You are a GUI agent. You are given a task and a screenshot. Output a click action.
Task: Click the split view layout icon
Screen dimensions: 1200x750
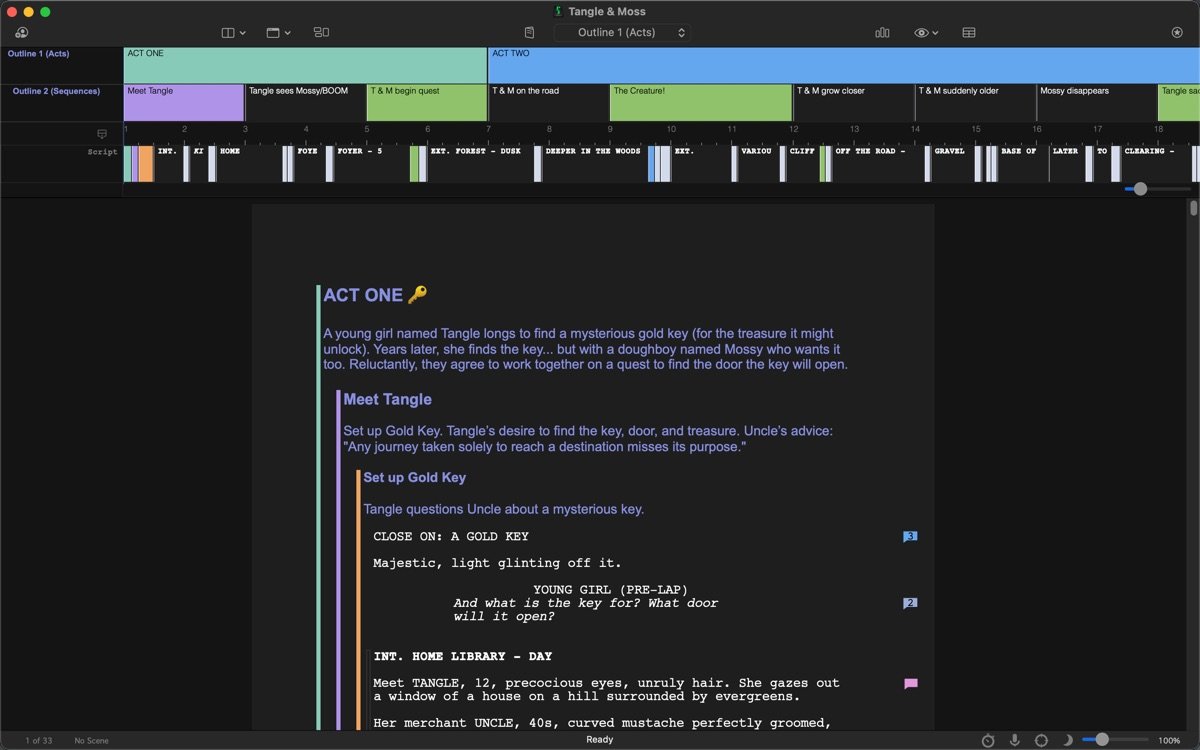pyautogui.click(x=321, y=33)
